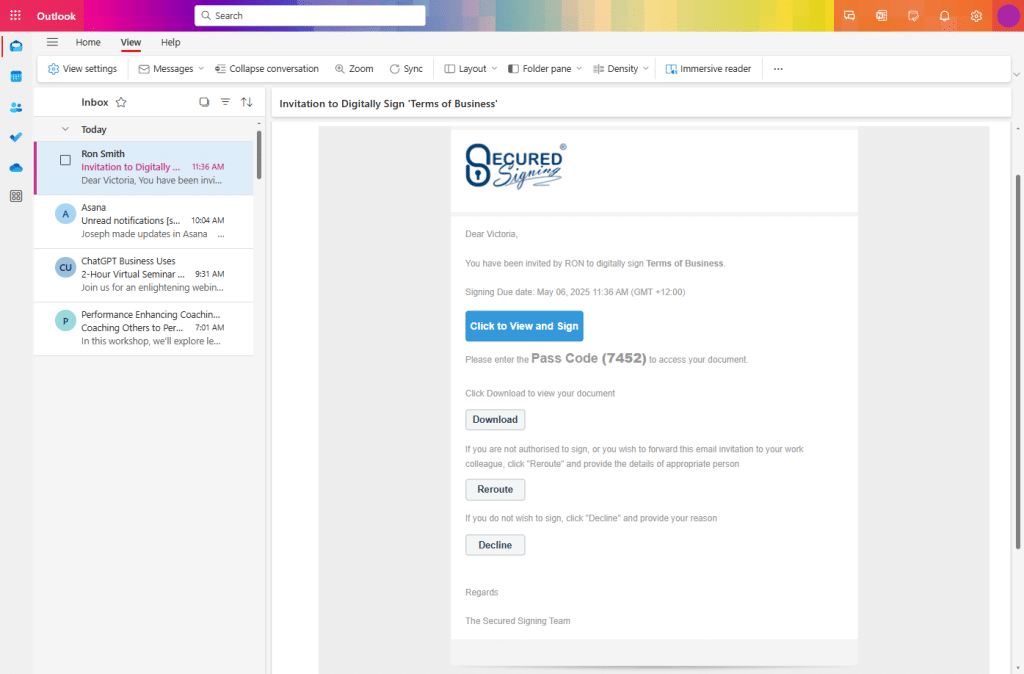Click in the Search box

310,16
